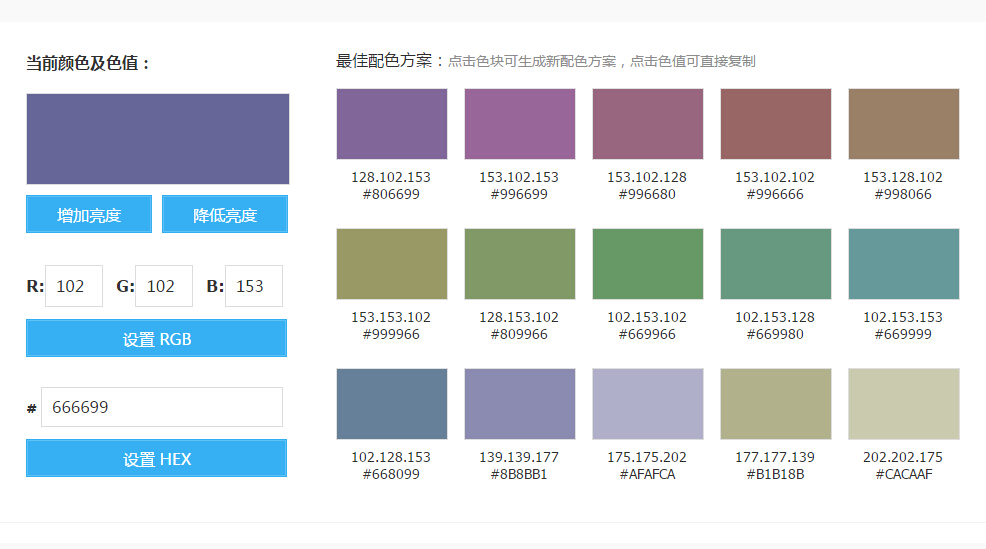Viewport: 986px width, 549px height.
Task: Copy the #CACAAF color value text
Action: point(903,474)
